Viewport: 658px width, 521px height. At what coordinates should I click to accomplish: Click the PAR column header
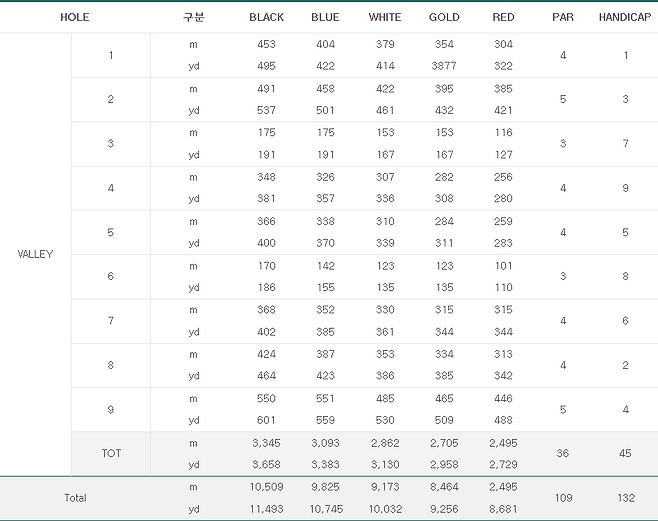tap(563, 17)
